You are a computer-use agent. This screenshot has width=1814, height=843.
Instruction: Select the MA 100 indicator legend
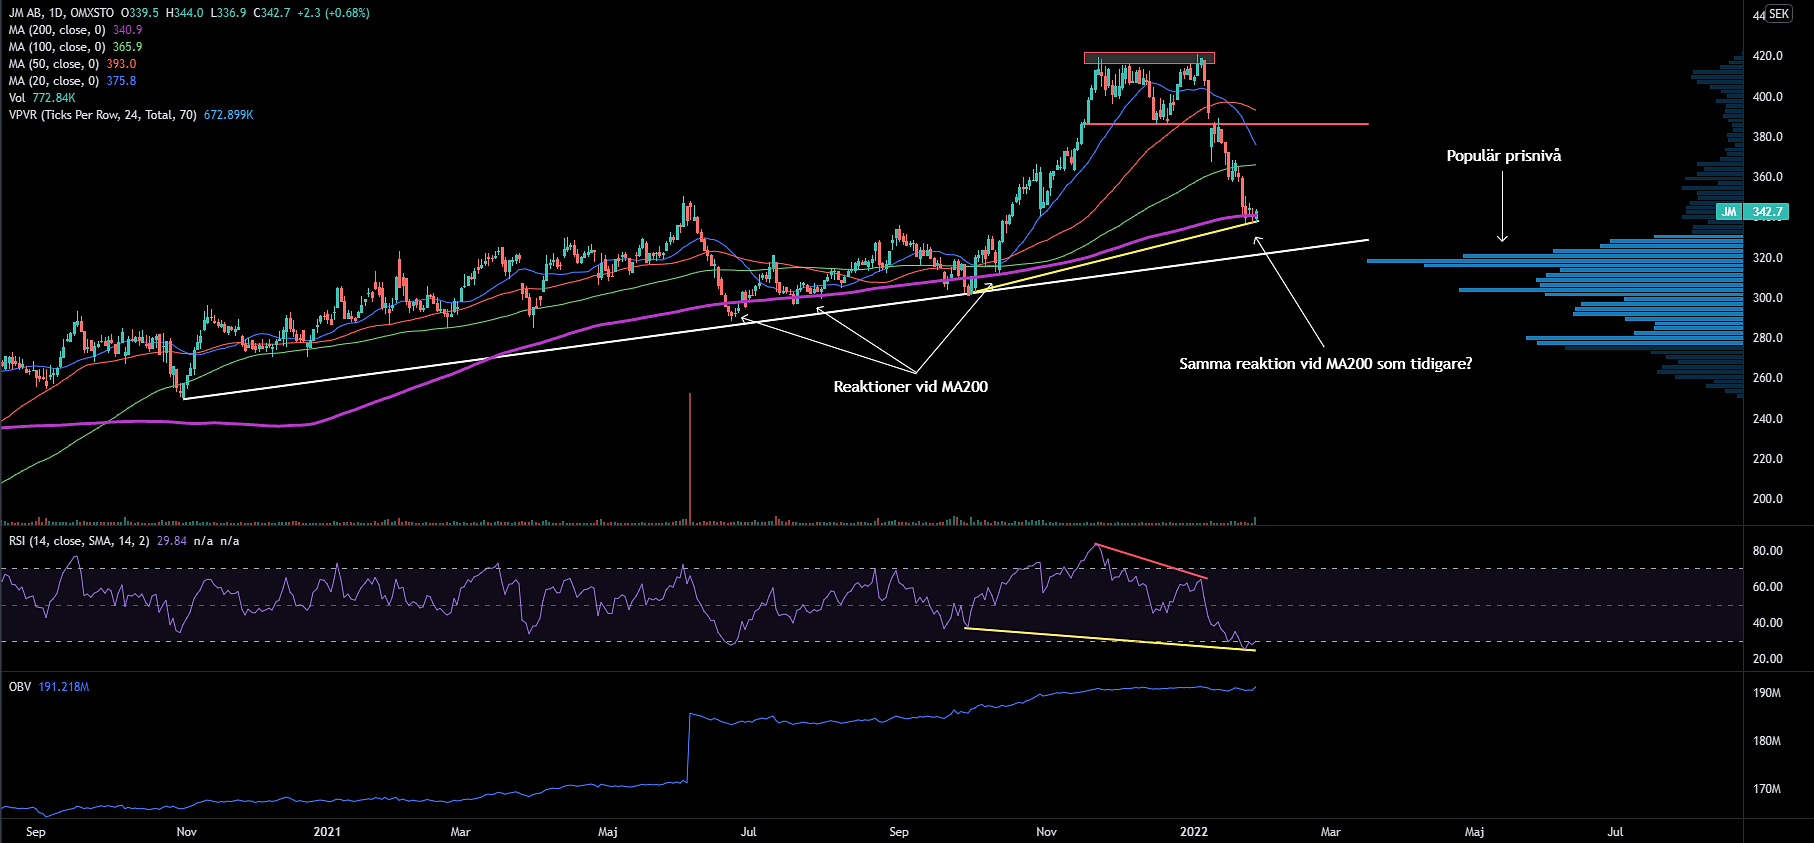click(x=57, y=47)
